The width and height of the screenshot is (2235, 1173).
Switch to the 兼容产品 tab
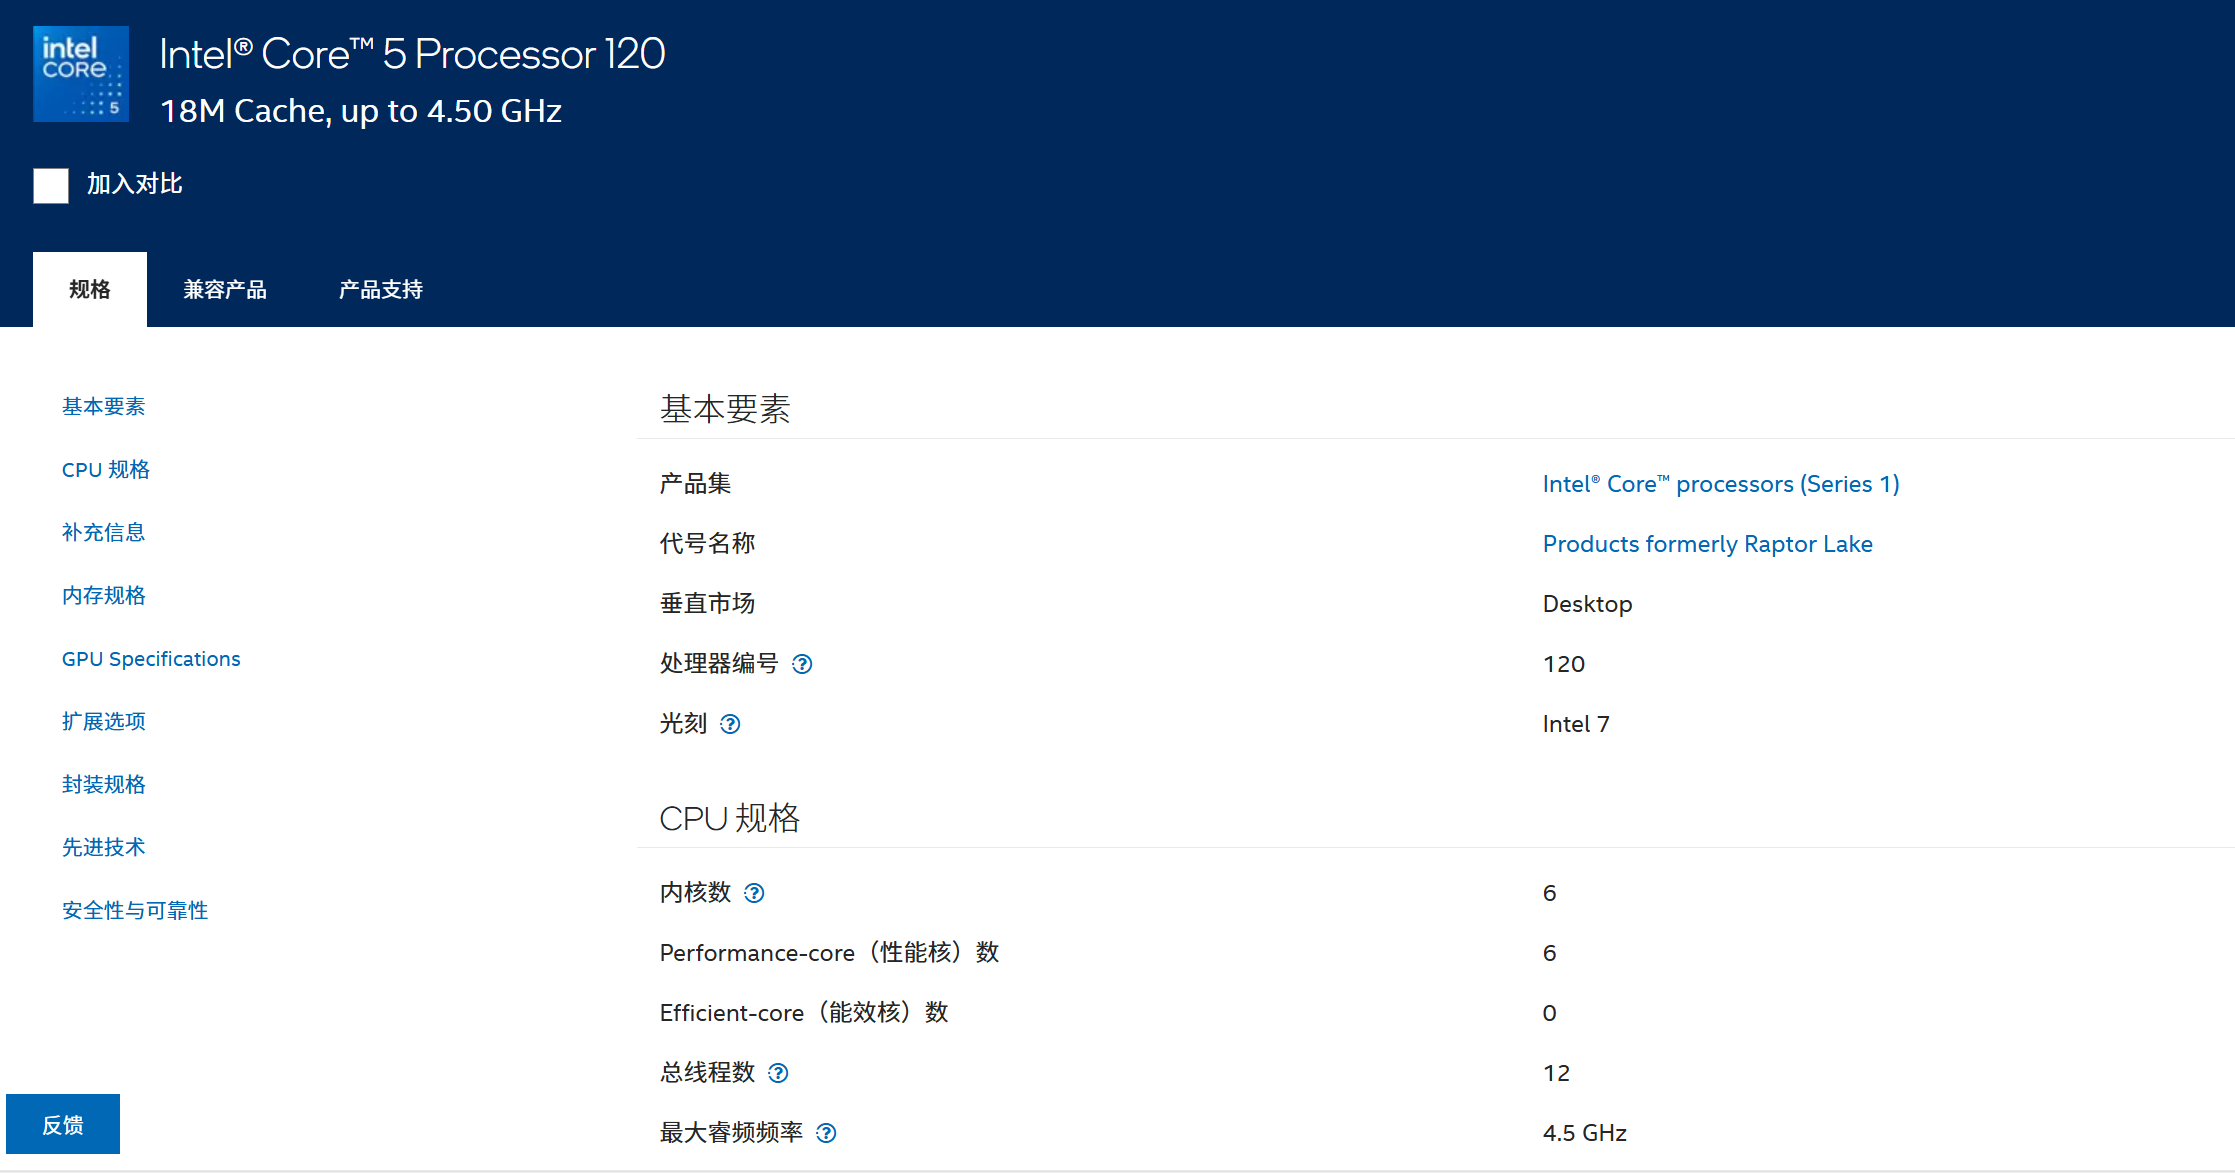[225, 289]
